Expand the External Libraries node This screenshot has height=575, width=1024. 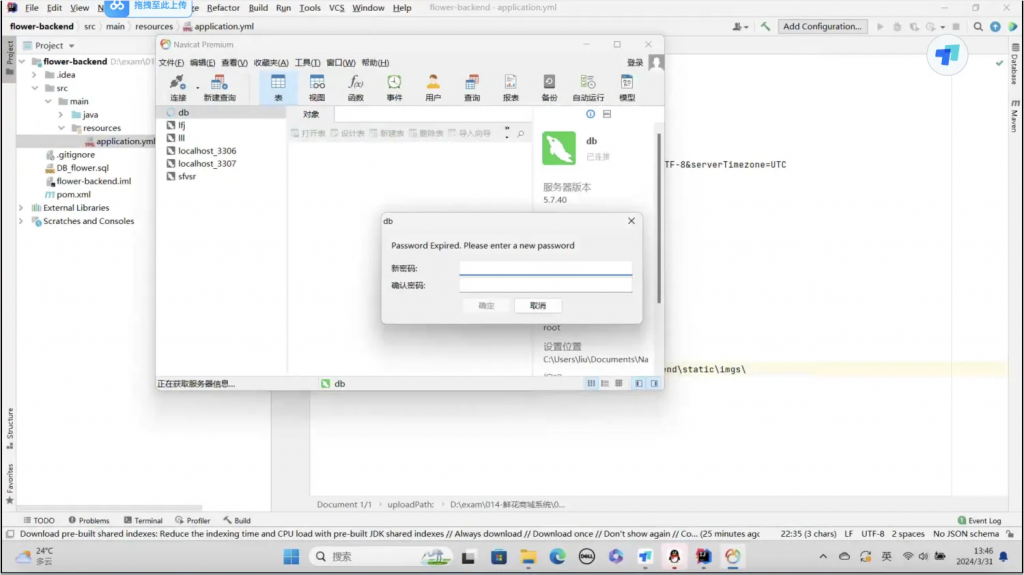click(21, 208)
